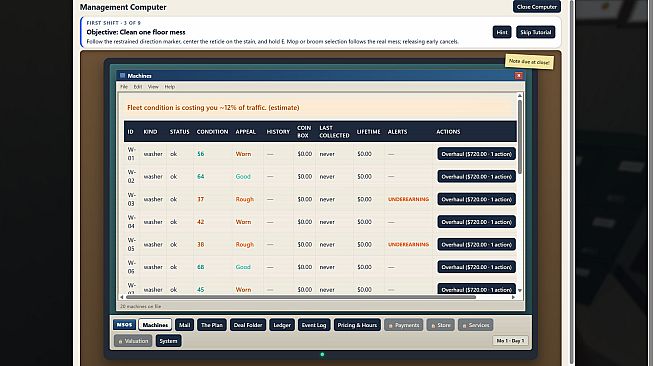The height and width of the screenshot is (366, 654).
Task: Click the LAST COLLECTED column header
Action: pos(334,131)
